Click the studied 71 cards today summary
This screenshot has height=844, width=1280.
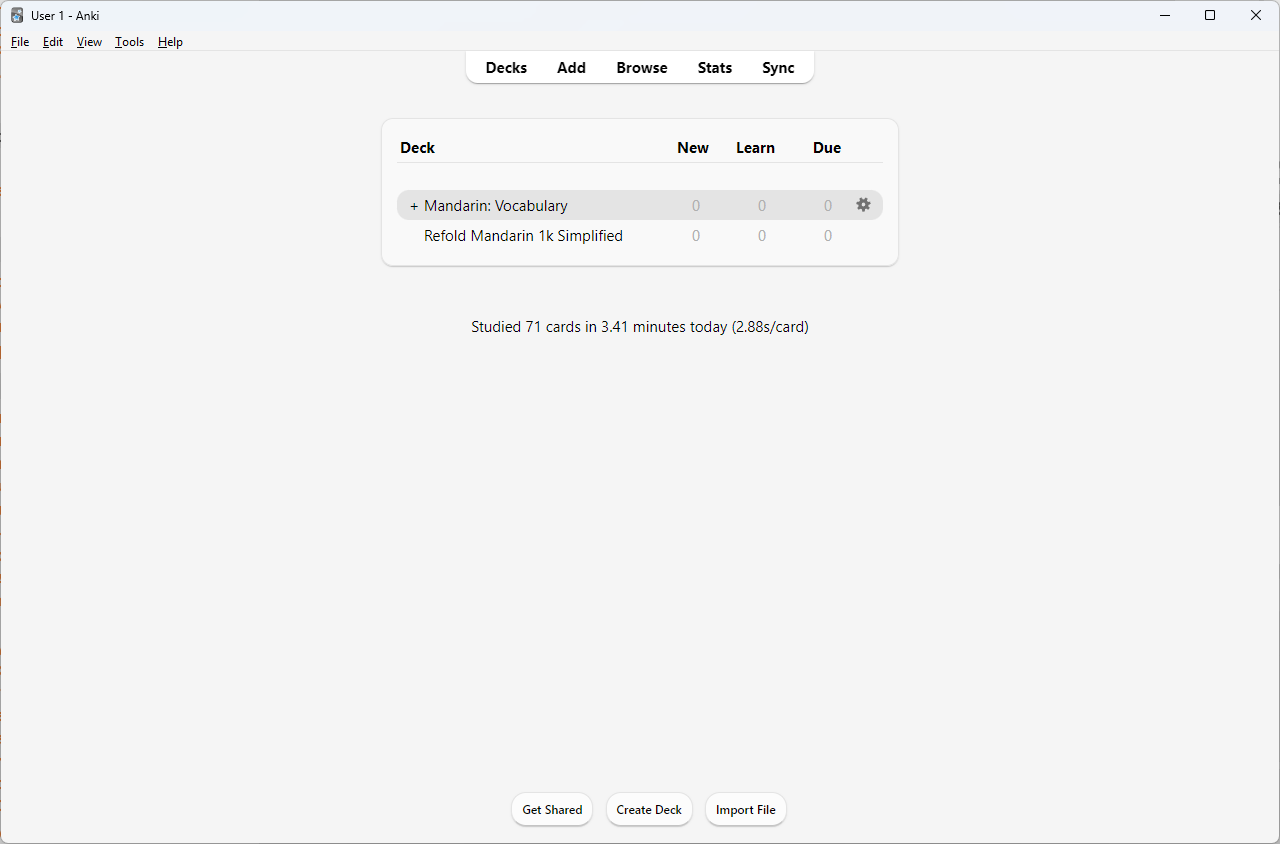click(640, 327)
